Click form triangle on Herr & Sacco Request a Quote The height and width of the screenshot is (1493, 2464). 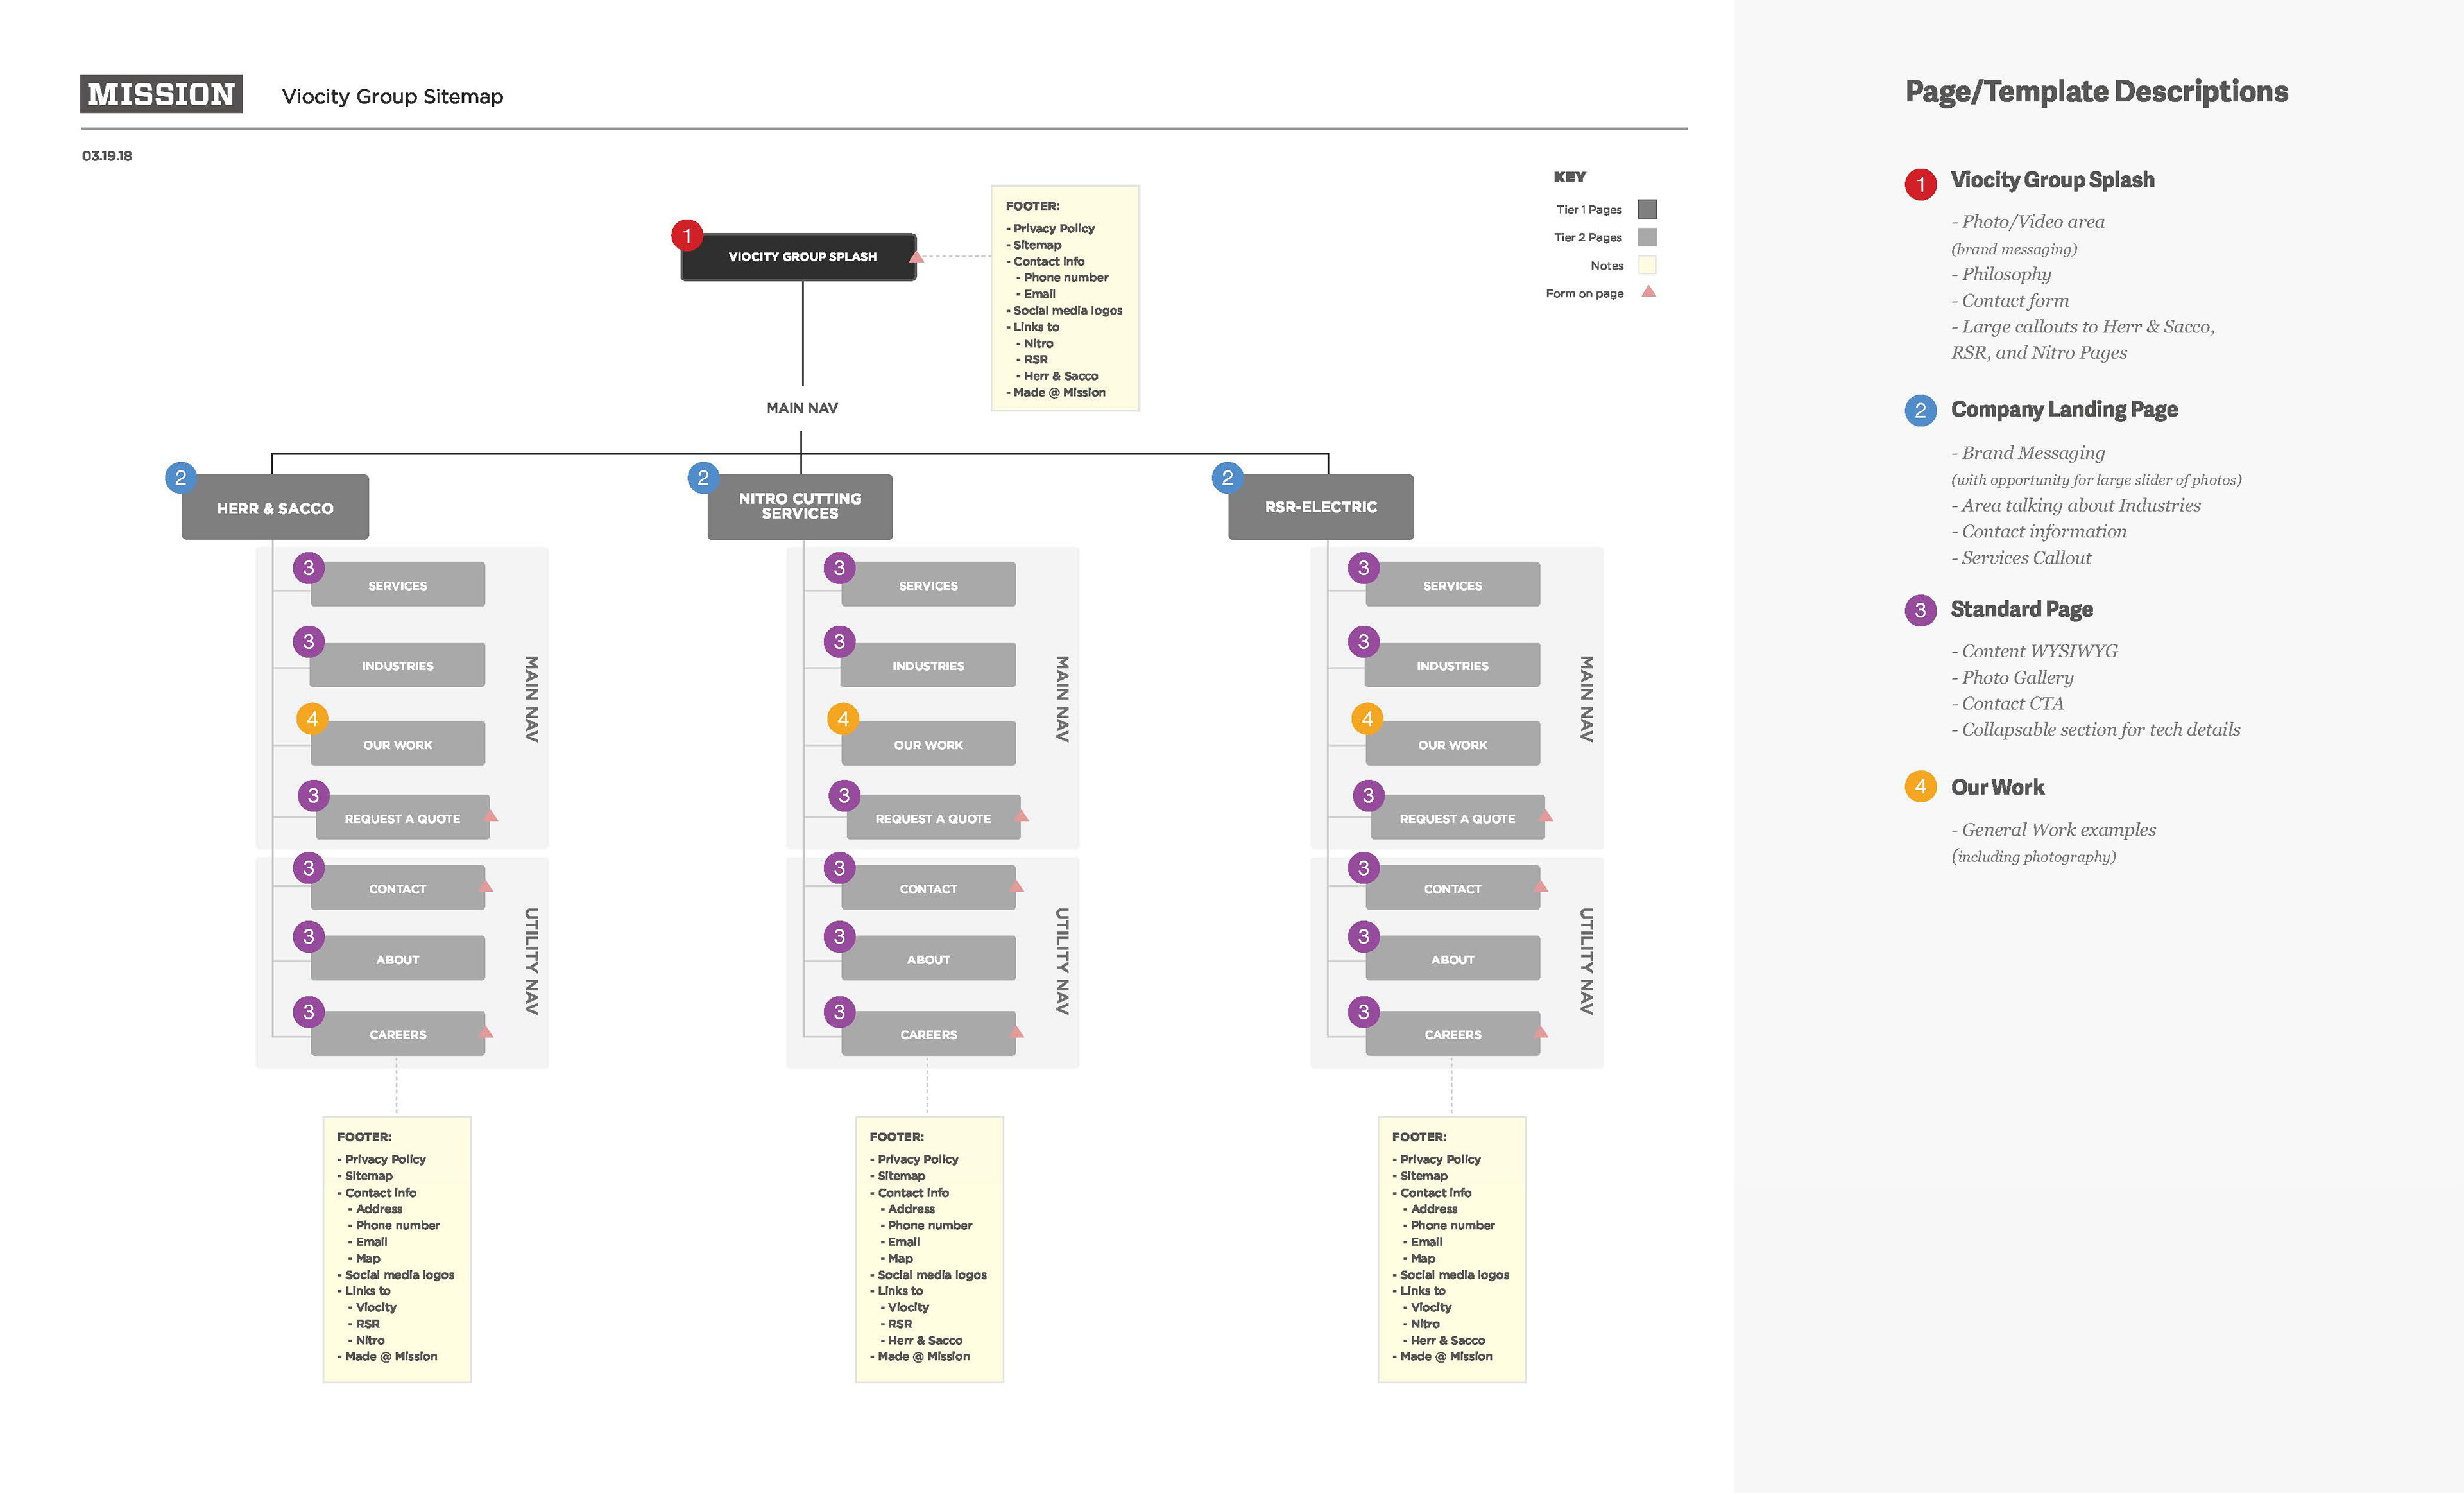point(490,815)
